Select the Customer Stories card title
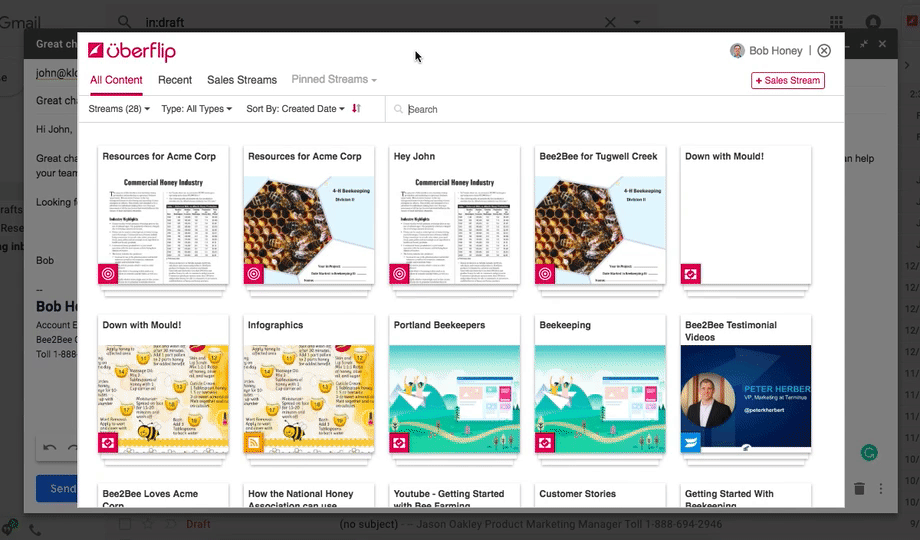The width and height of the screenshot is (920, 540). [577, 494]
